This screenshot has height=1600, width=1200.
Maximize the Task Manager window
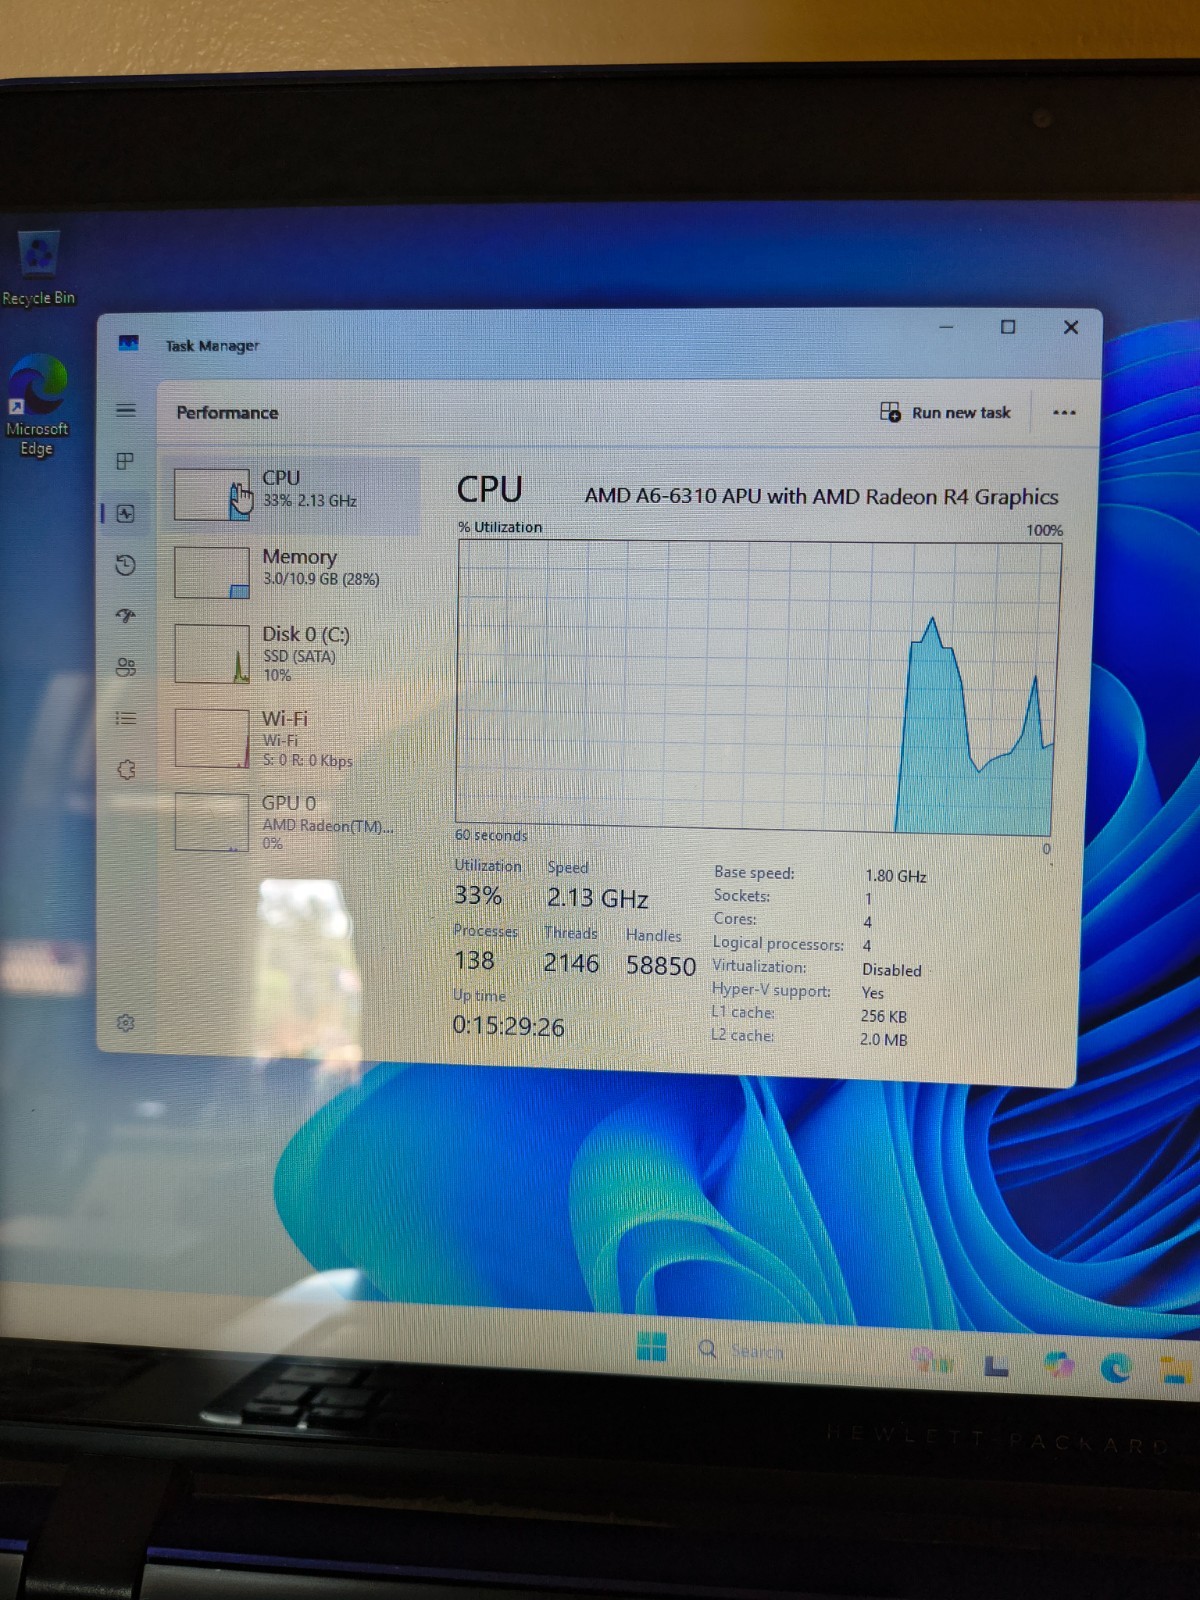coord(1008,327)
